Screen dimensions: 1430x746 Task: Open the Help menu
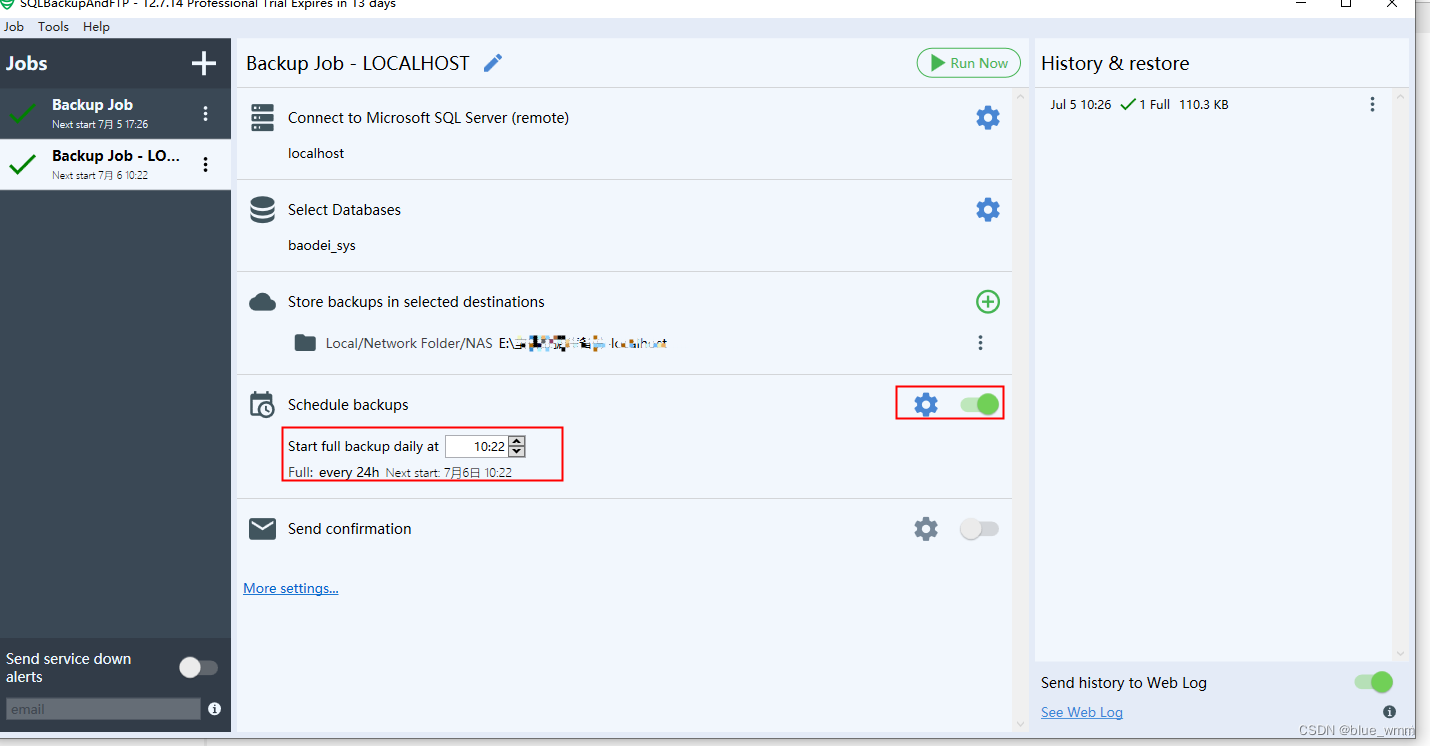click(x=96, y=27)
